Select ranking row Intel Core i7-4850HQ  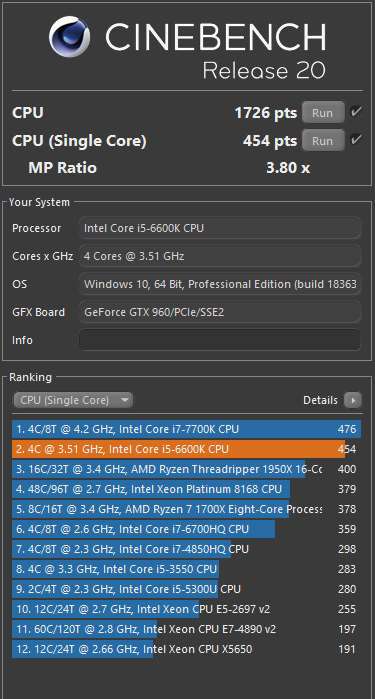[x=186, y=549]
